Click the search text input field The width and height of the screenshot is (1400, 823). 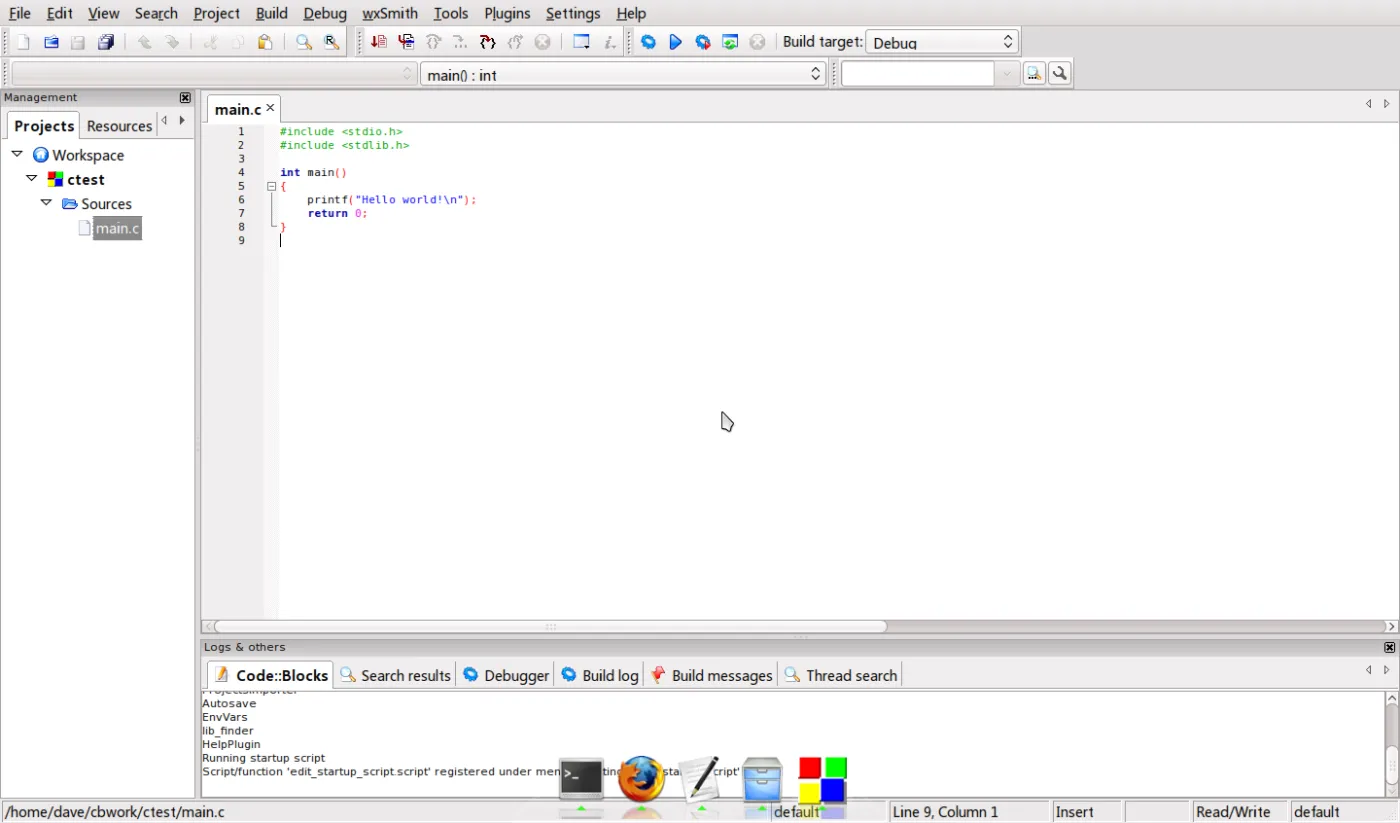(x=918, y=74)
